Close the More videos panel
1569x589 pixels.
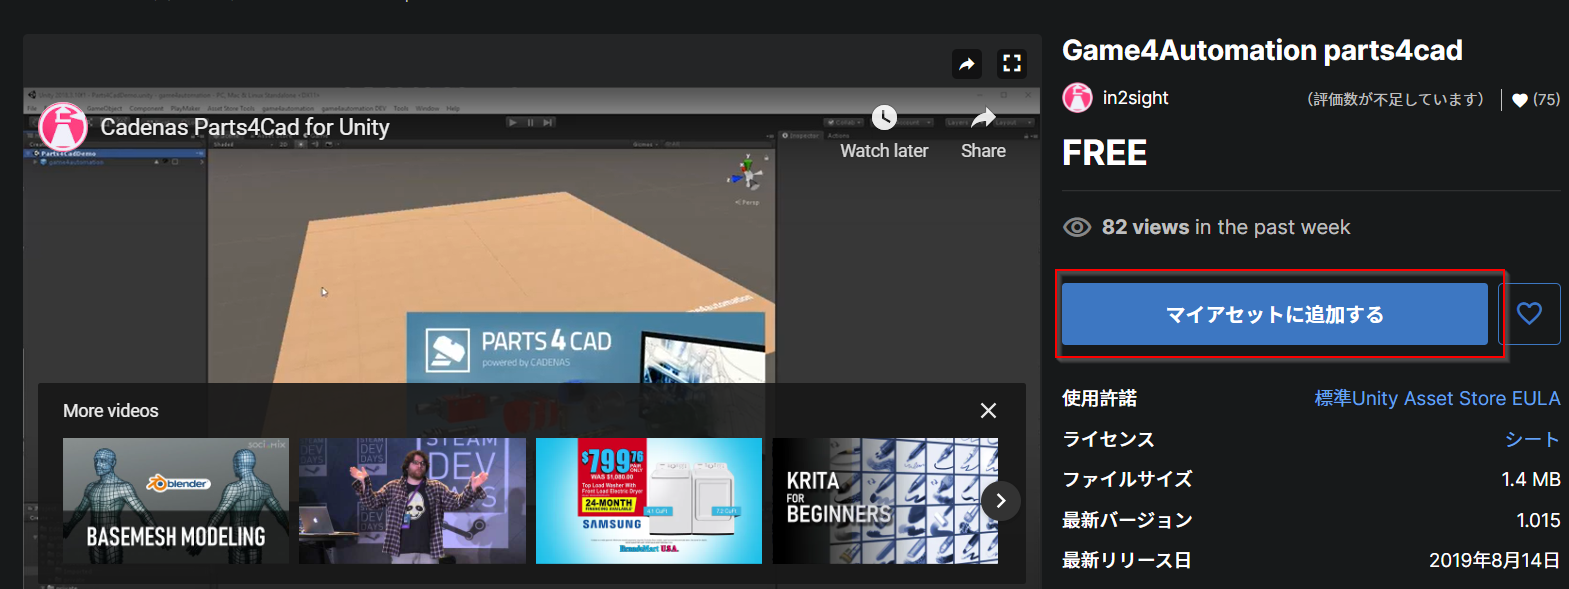tap(988, 411)
